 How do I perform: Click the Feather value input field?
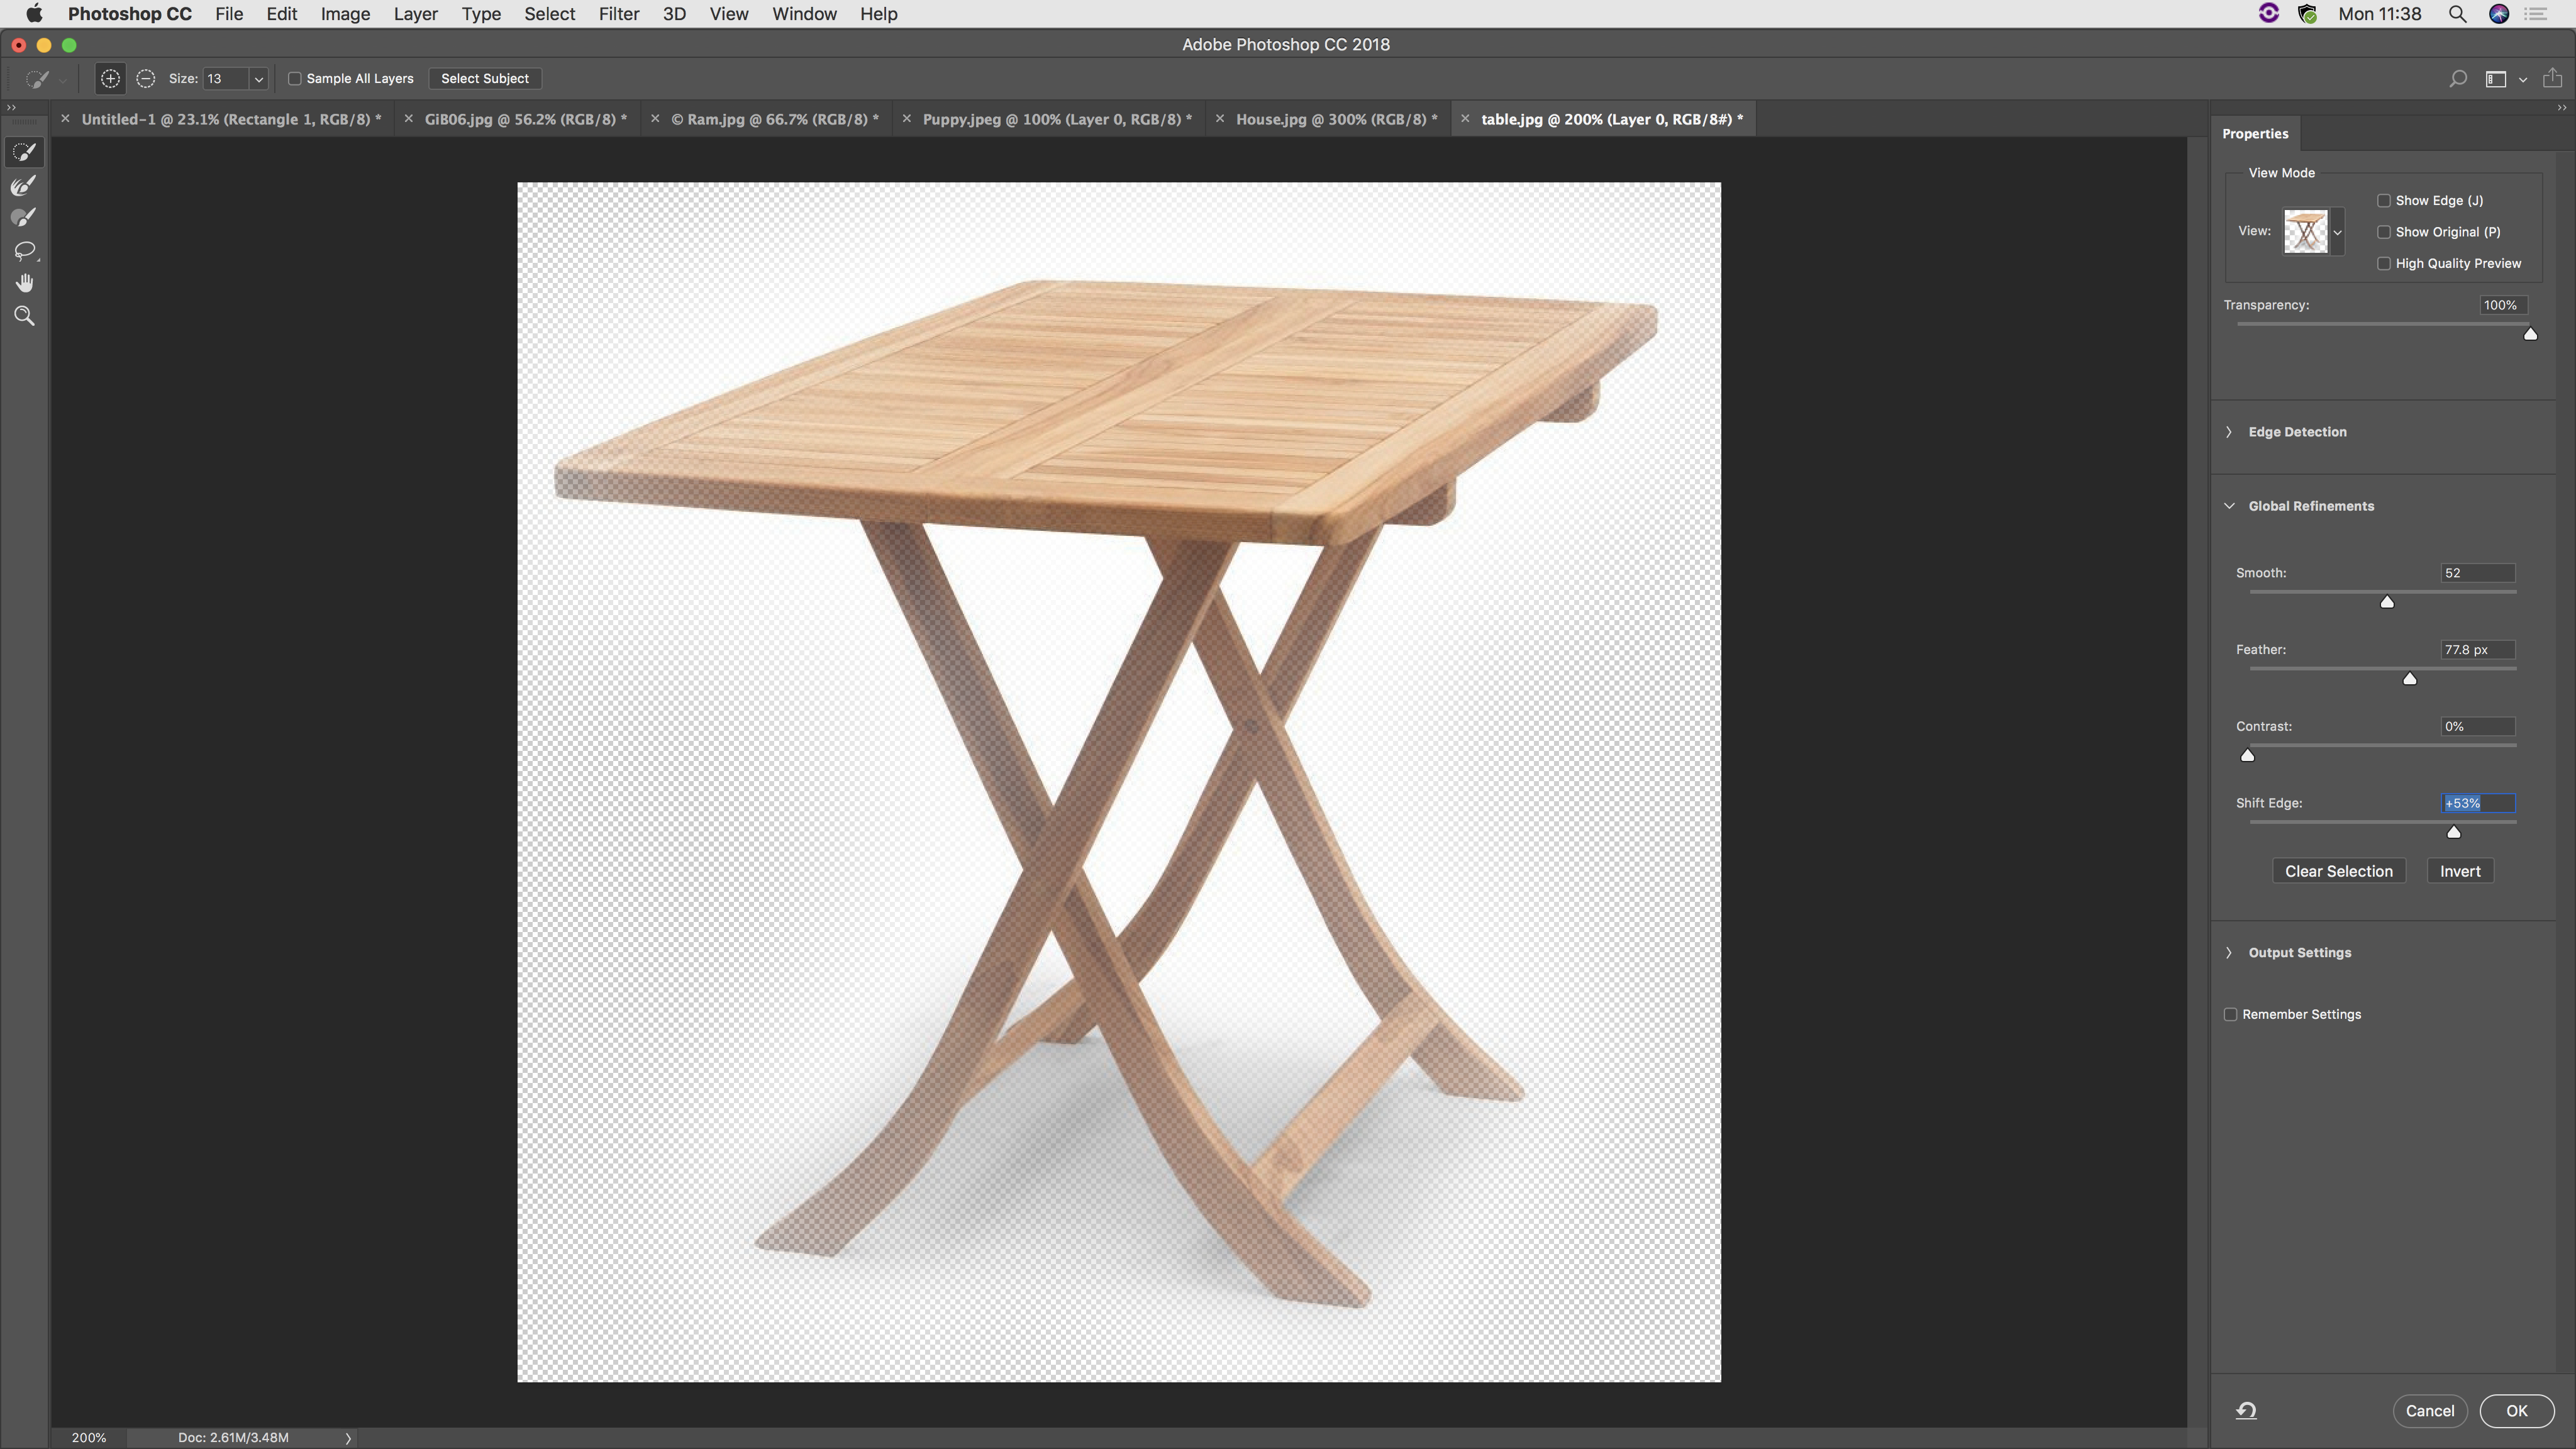click(x=2476, y=650)
